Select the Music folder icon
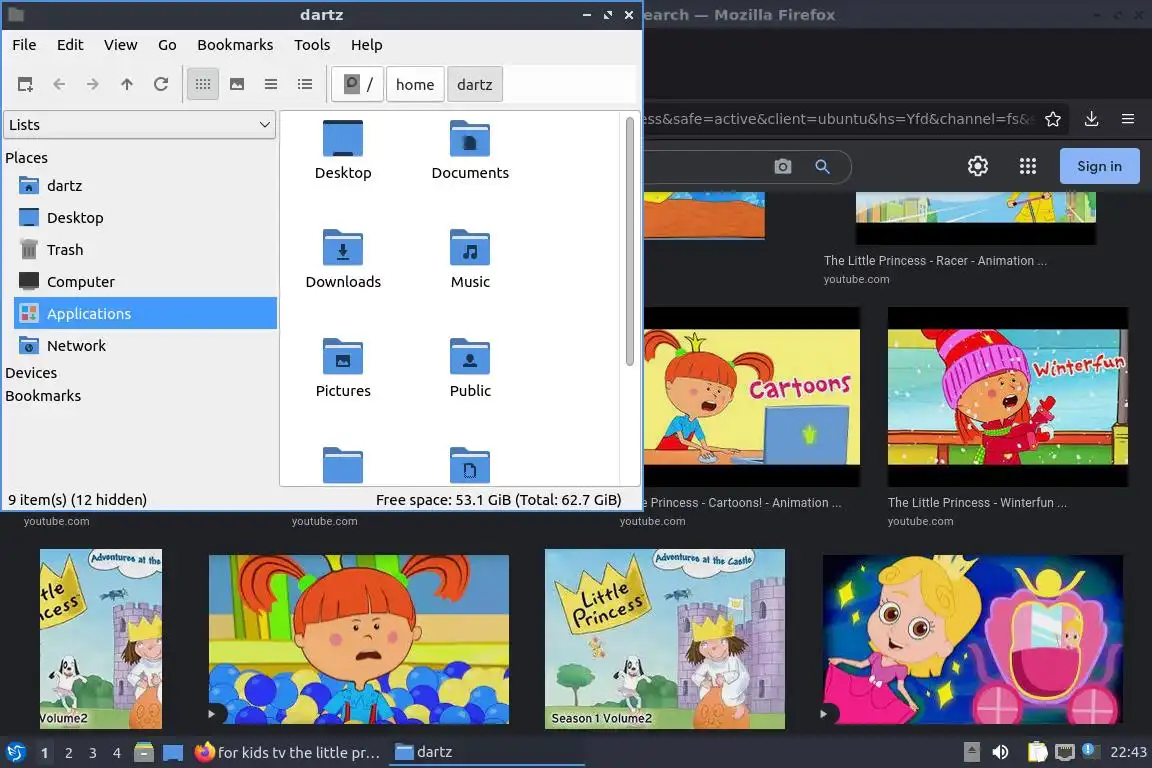Image resolution: width=1152 pixels, height=768 pixels. coord(470,259)
